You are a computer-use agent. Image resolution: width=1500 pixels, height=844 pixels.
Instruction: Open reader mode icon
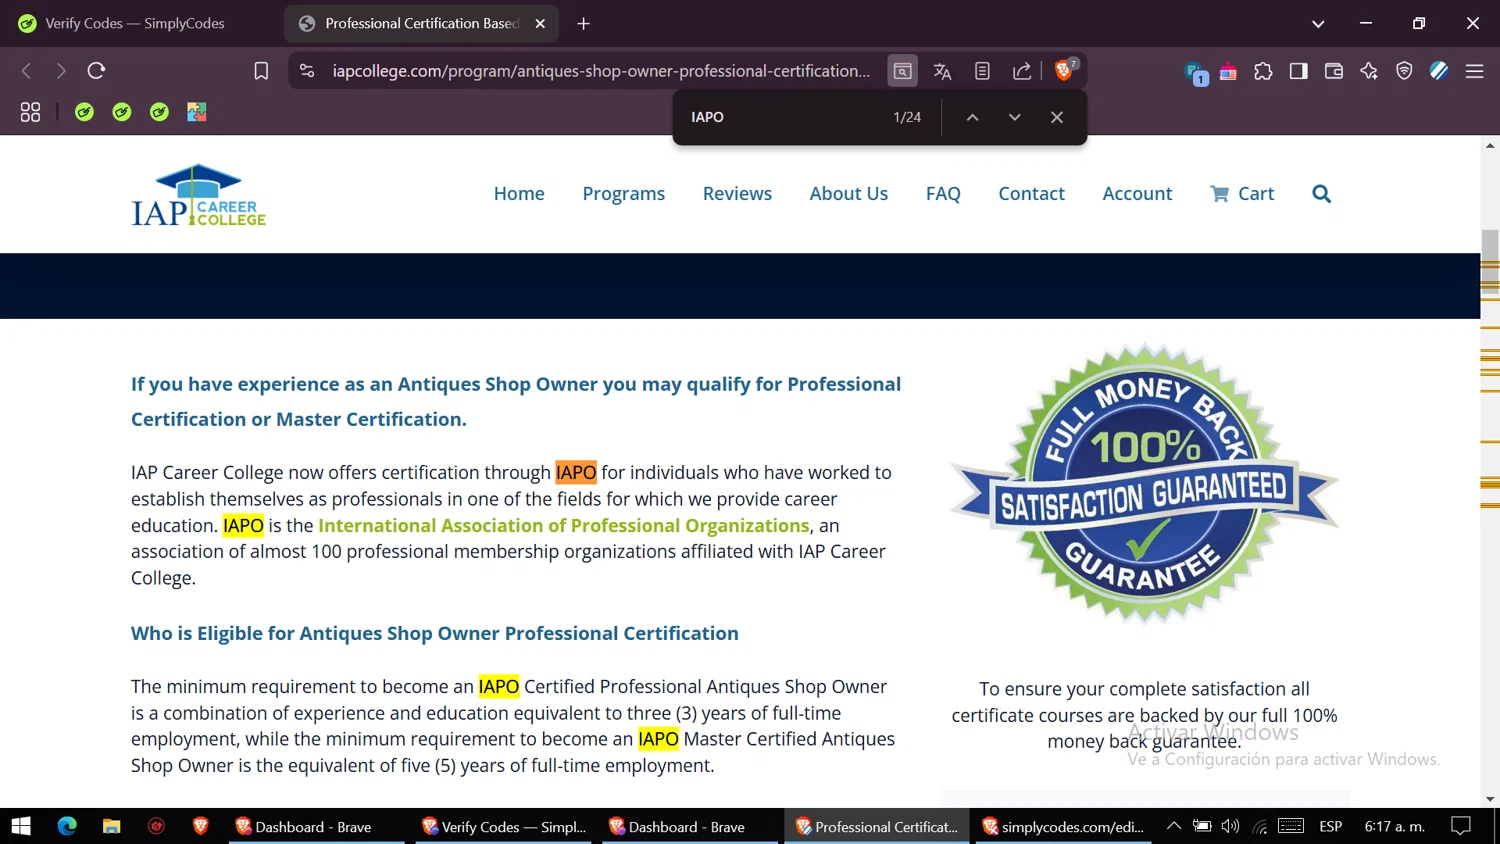[982, 71]
